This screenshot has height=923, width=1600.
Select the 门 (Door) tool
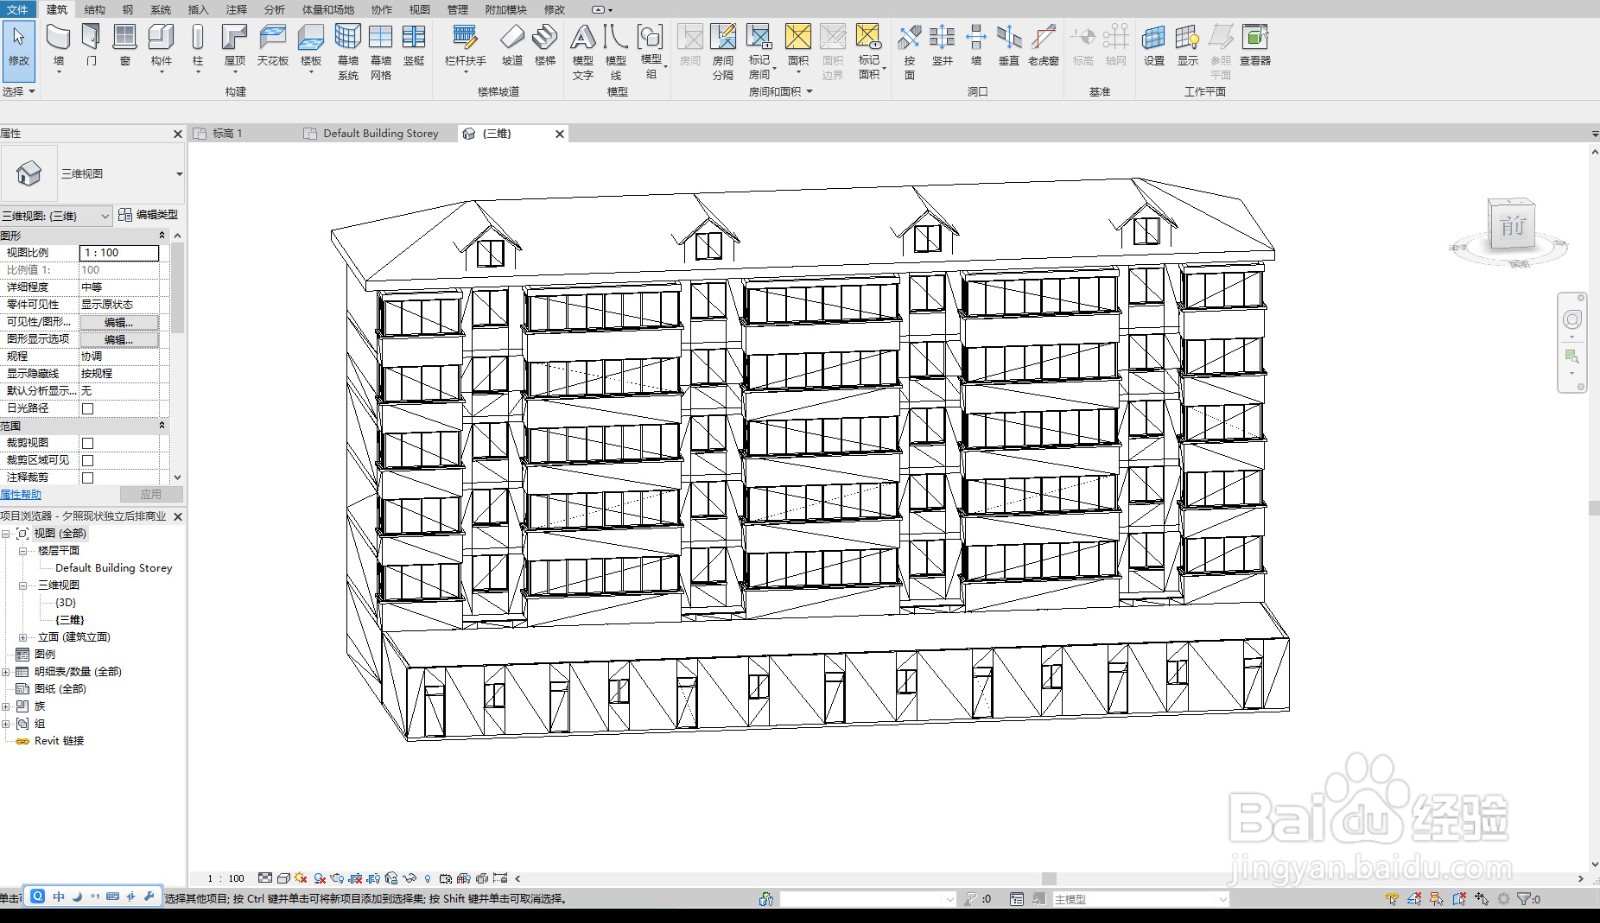(91, 47)
